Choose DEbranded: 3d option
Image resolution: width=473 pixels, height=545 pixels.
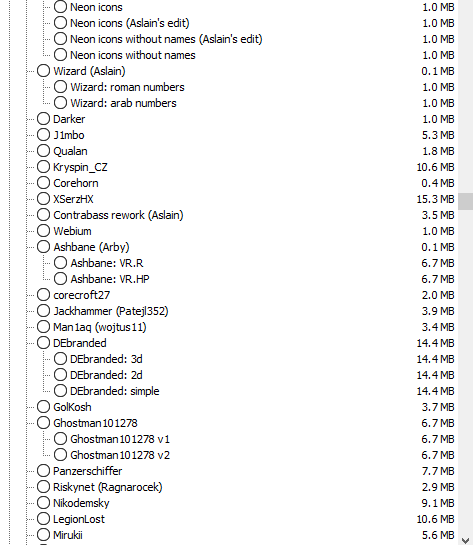coord(60,359)
